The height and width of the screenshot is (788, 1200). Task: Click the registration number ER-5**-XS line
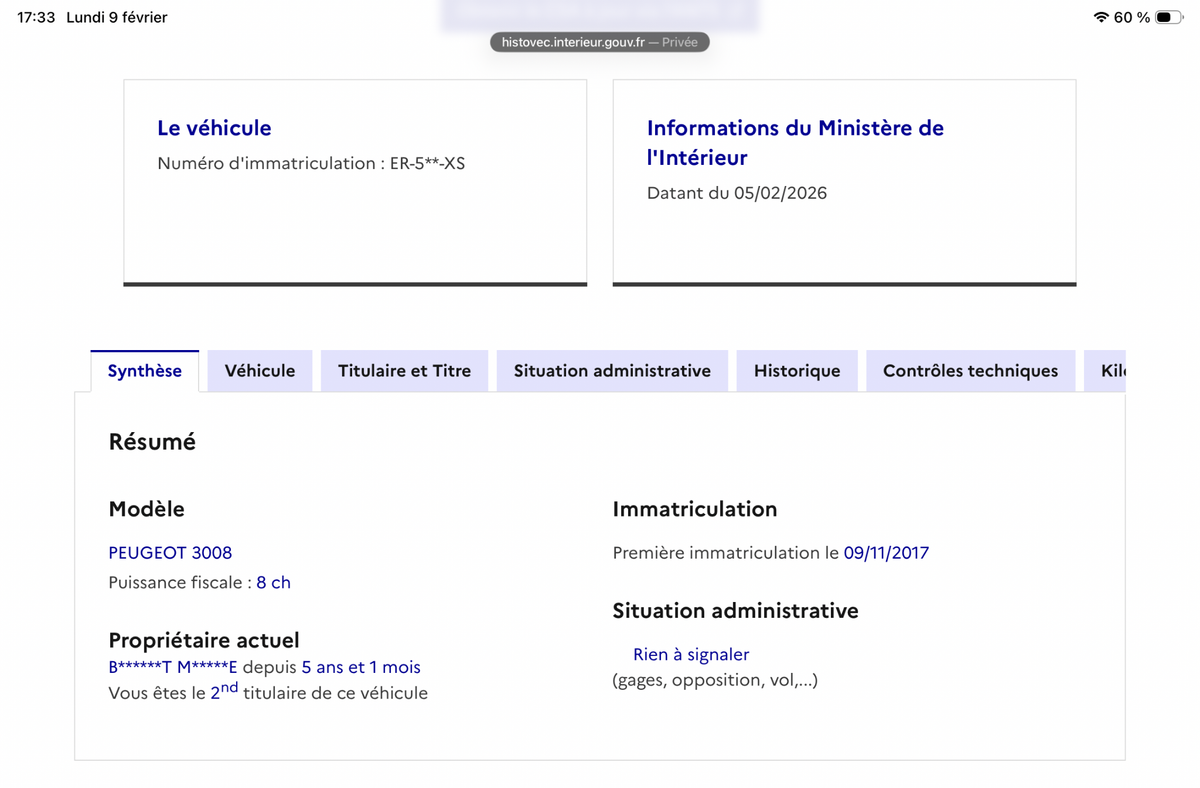[x=311, y=163]
